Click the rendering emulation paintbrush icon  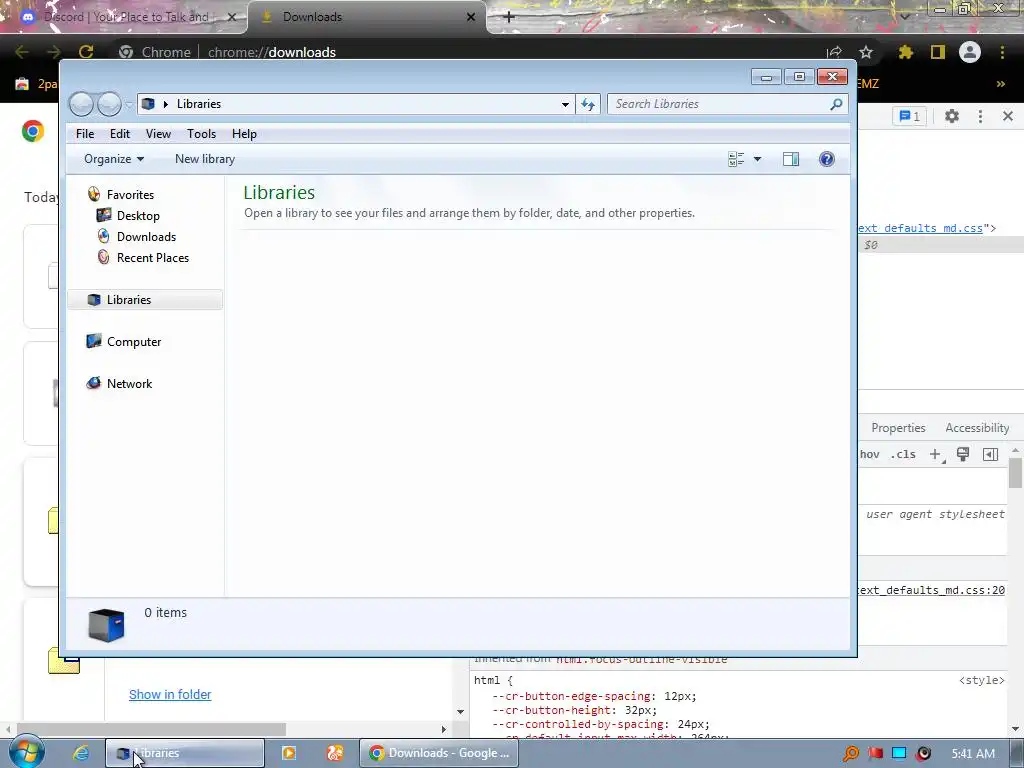(963, 455)
